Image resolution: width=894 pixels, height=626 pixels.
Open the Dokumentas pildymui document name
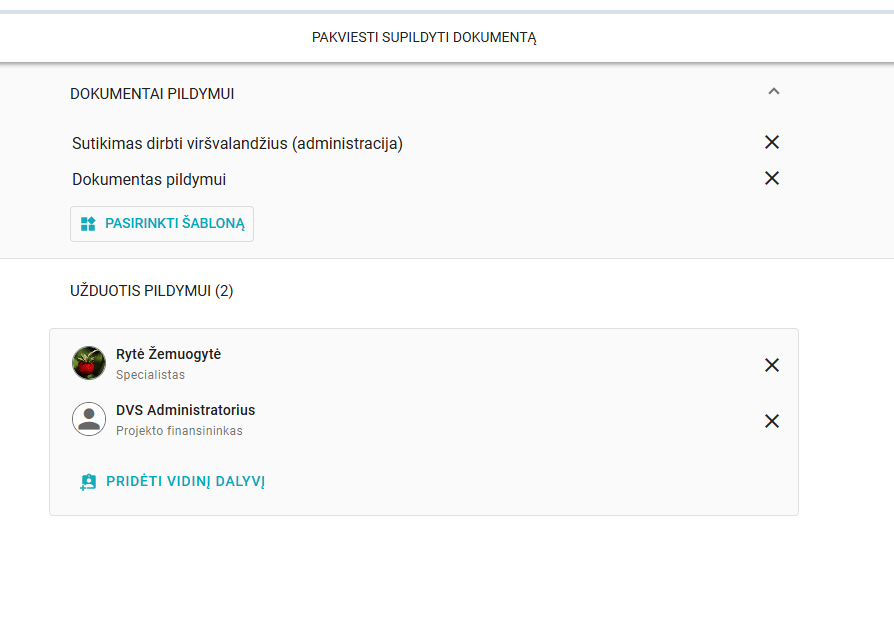[x=149, y=180]
